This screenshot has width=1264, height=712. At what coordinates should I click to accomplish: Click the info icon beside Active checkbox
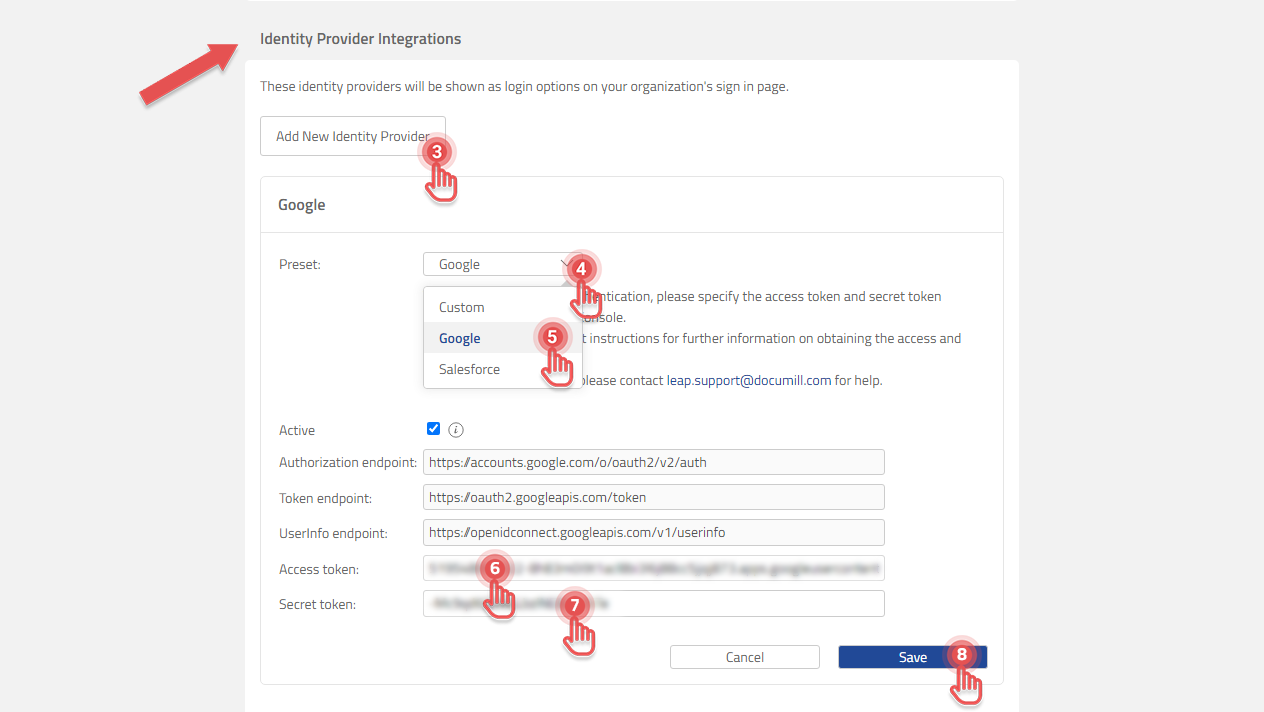click(x=456, y=429)
